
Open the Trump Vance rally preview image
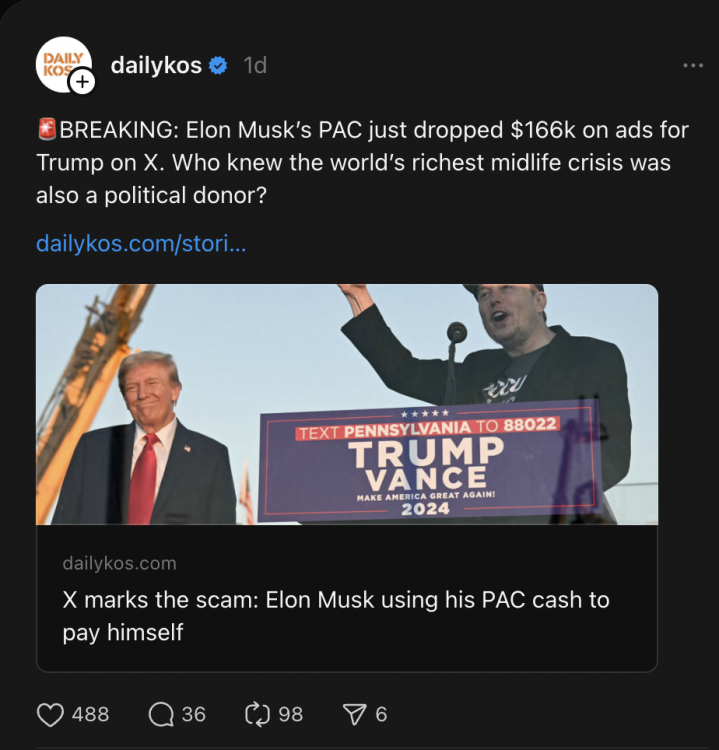coord(346,404)
